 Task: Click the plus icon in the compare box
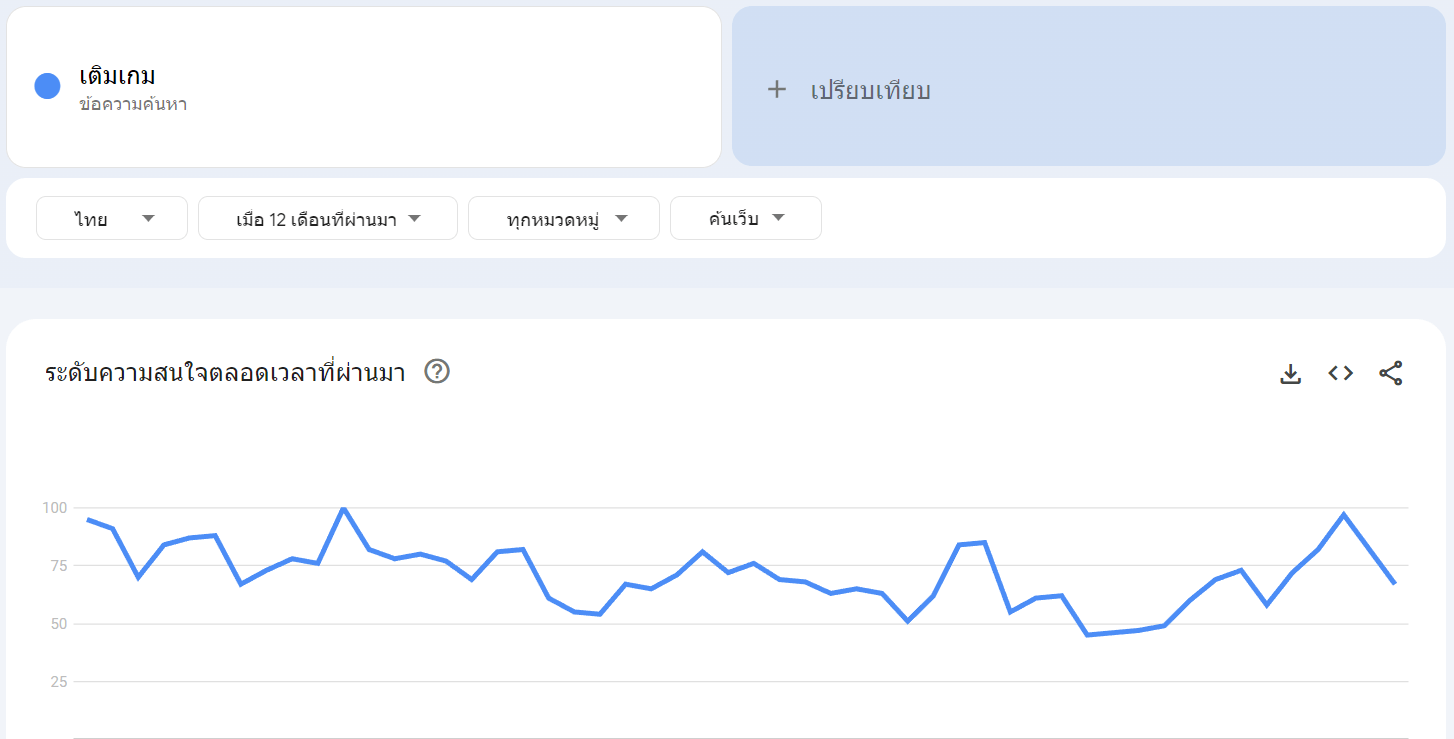[776, 89]
